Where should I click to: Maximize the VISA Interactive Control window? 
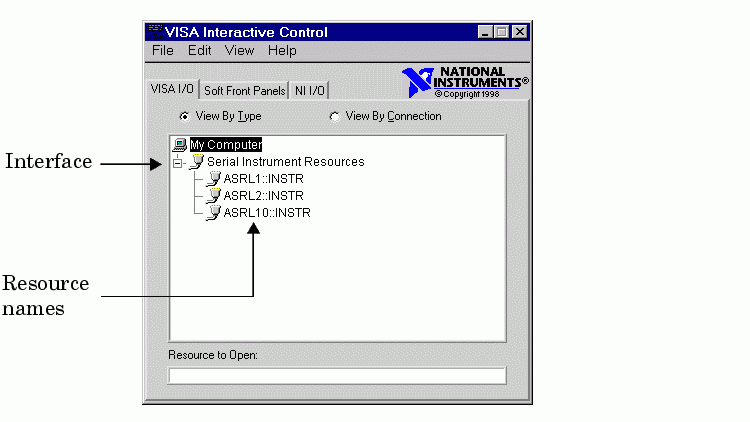tap(501, 32)
